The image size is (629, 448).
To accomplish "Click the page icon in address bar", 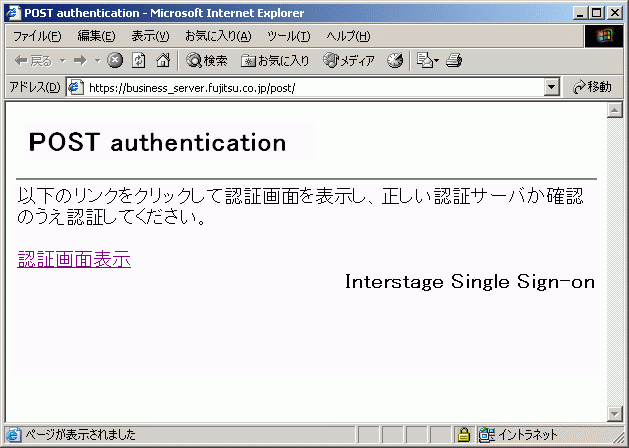I will [x=76, y=87].
